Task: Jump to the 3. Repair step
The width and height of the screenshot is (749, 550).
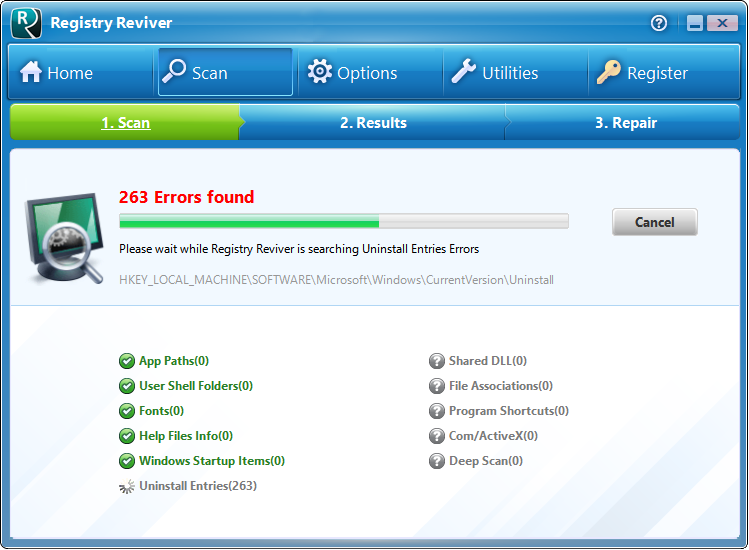Action: pyautogui.click(x=626, y=123)
